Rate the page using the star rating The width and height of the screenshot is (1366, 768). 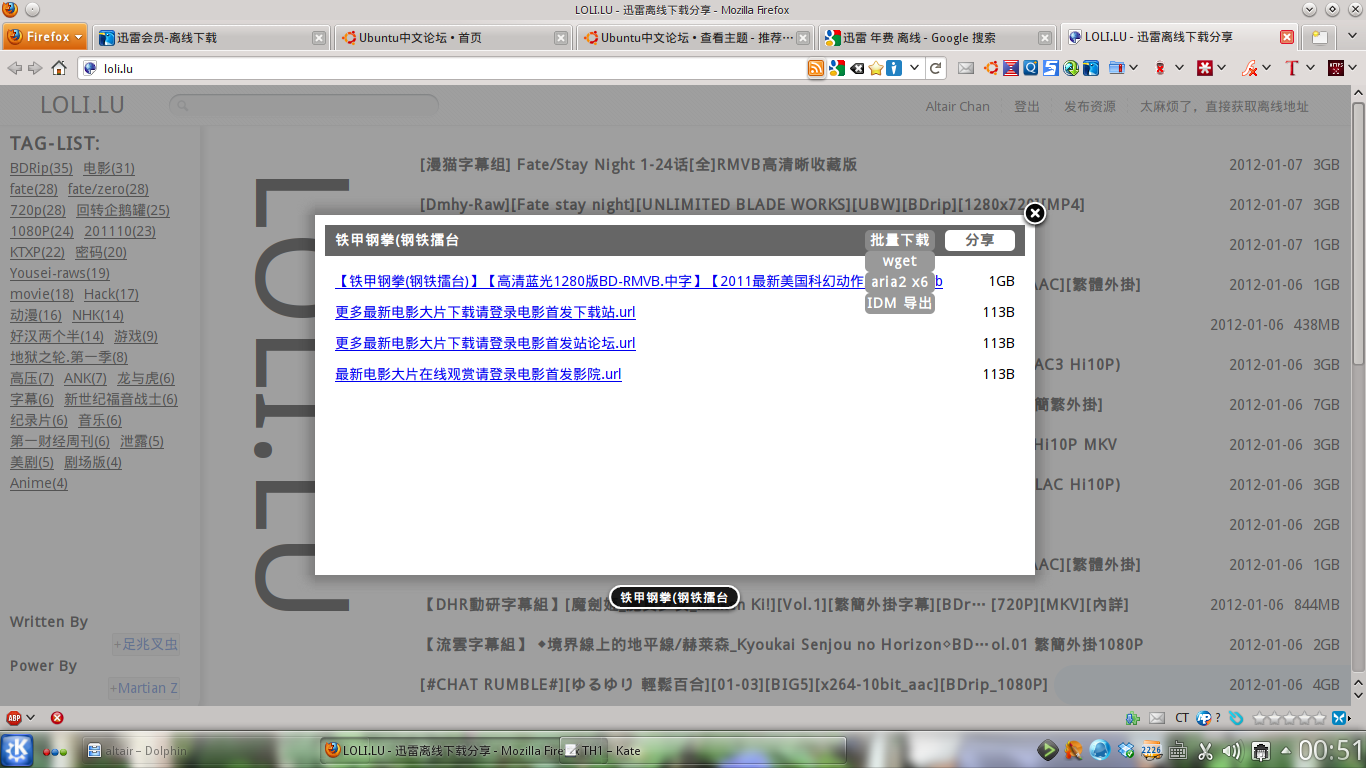click(1290, 717)
